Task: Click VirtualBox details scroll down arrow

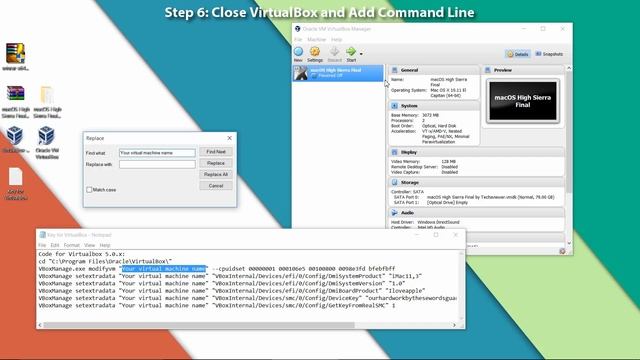Action: click(569, 243)
